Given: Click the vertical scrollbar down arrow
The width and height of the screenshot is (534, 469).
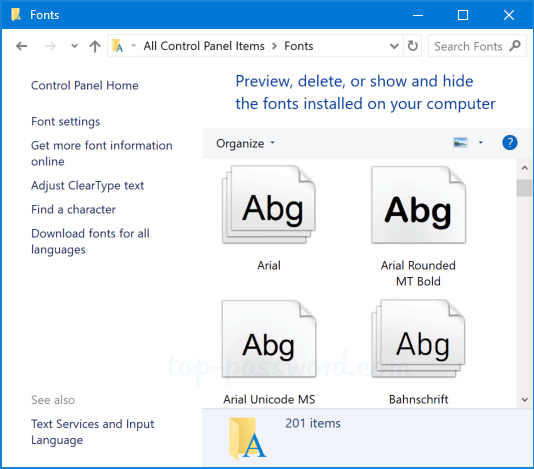Looking at the screenshot, I should [524, 400].
